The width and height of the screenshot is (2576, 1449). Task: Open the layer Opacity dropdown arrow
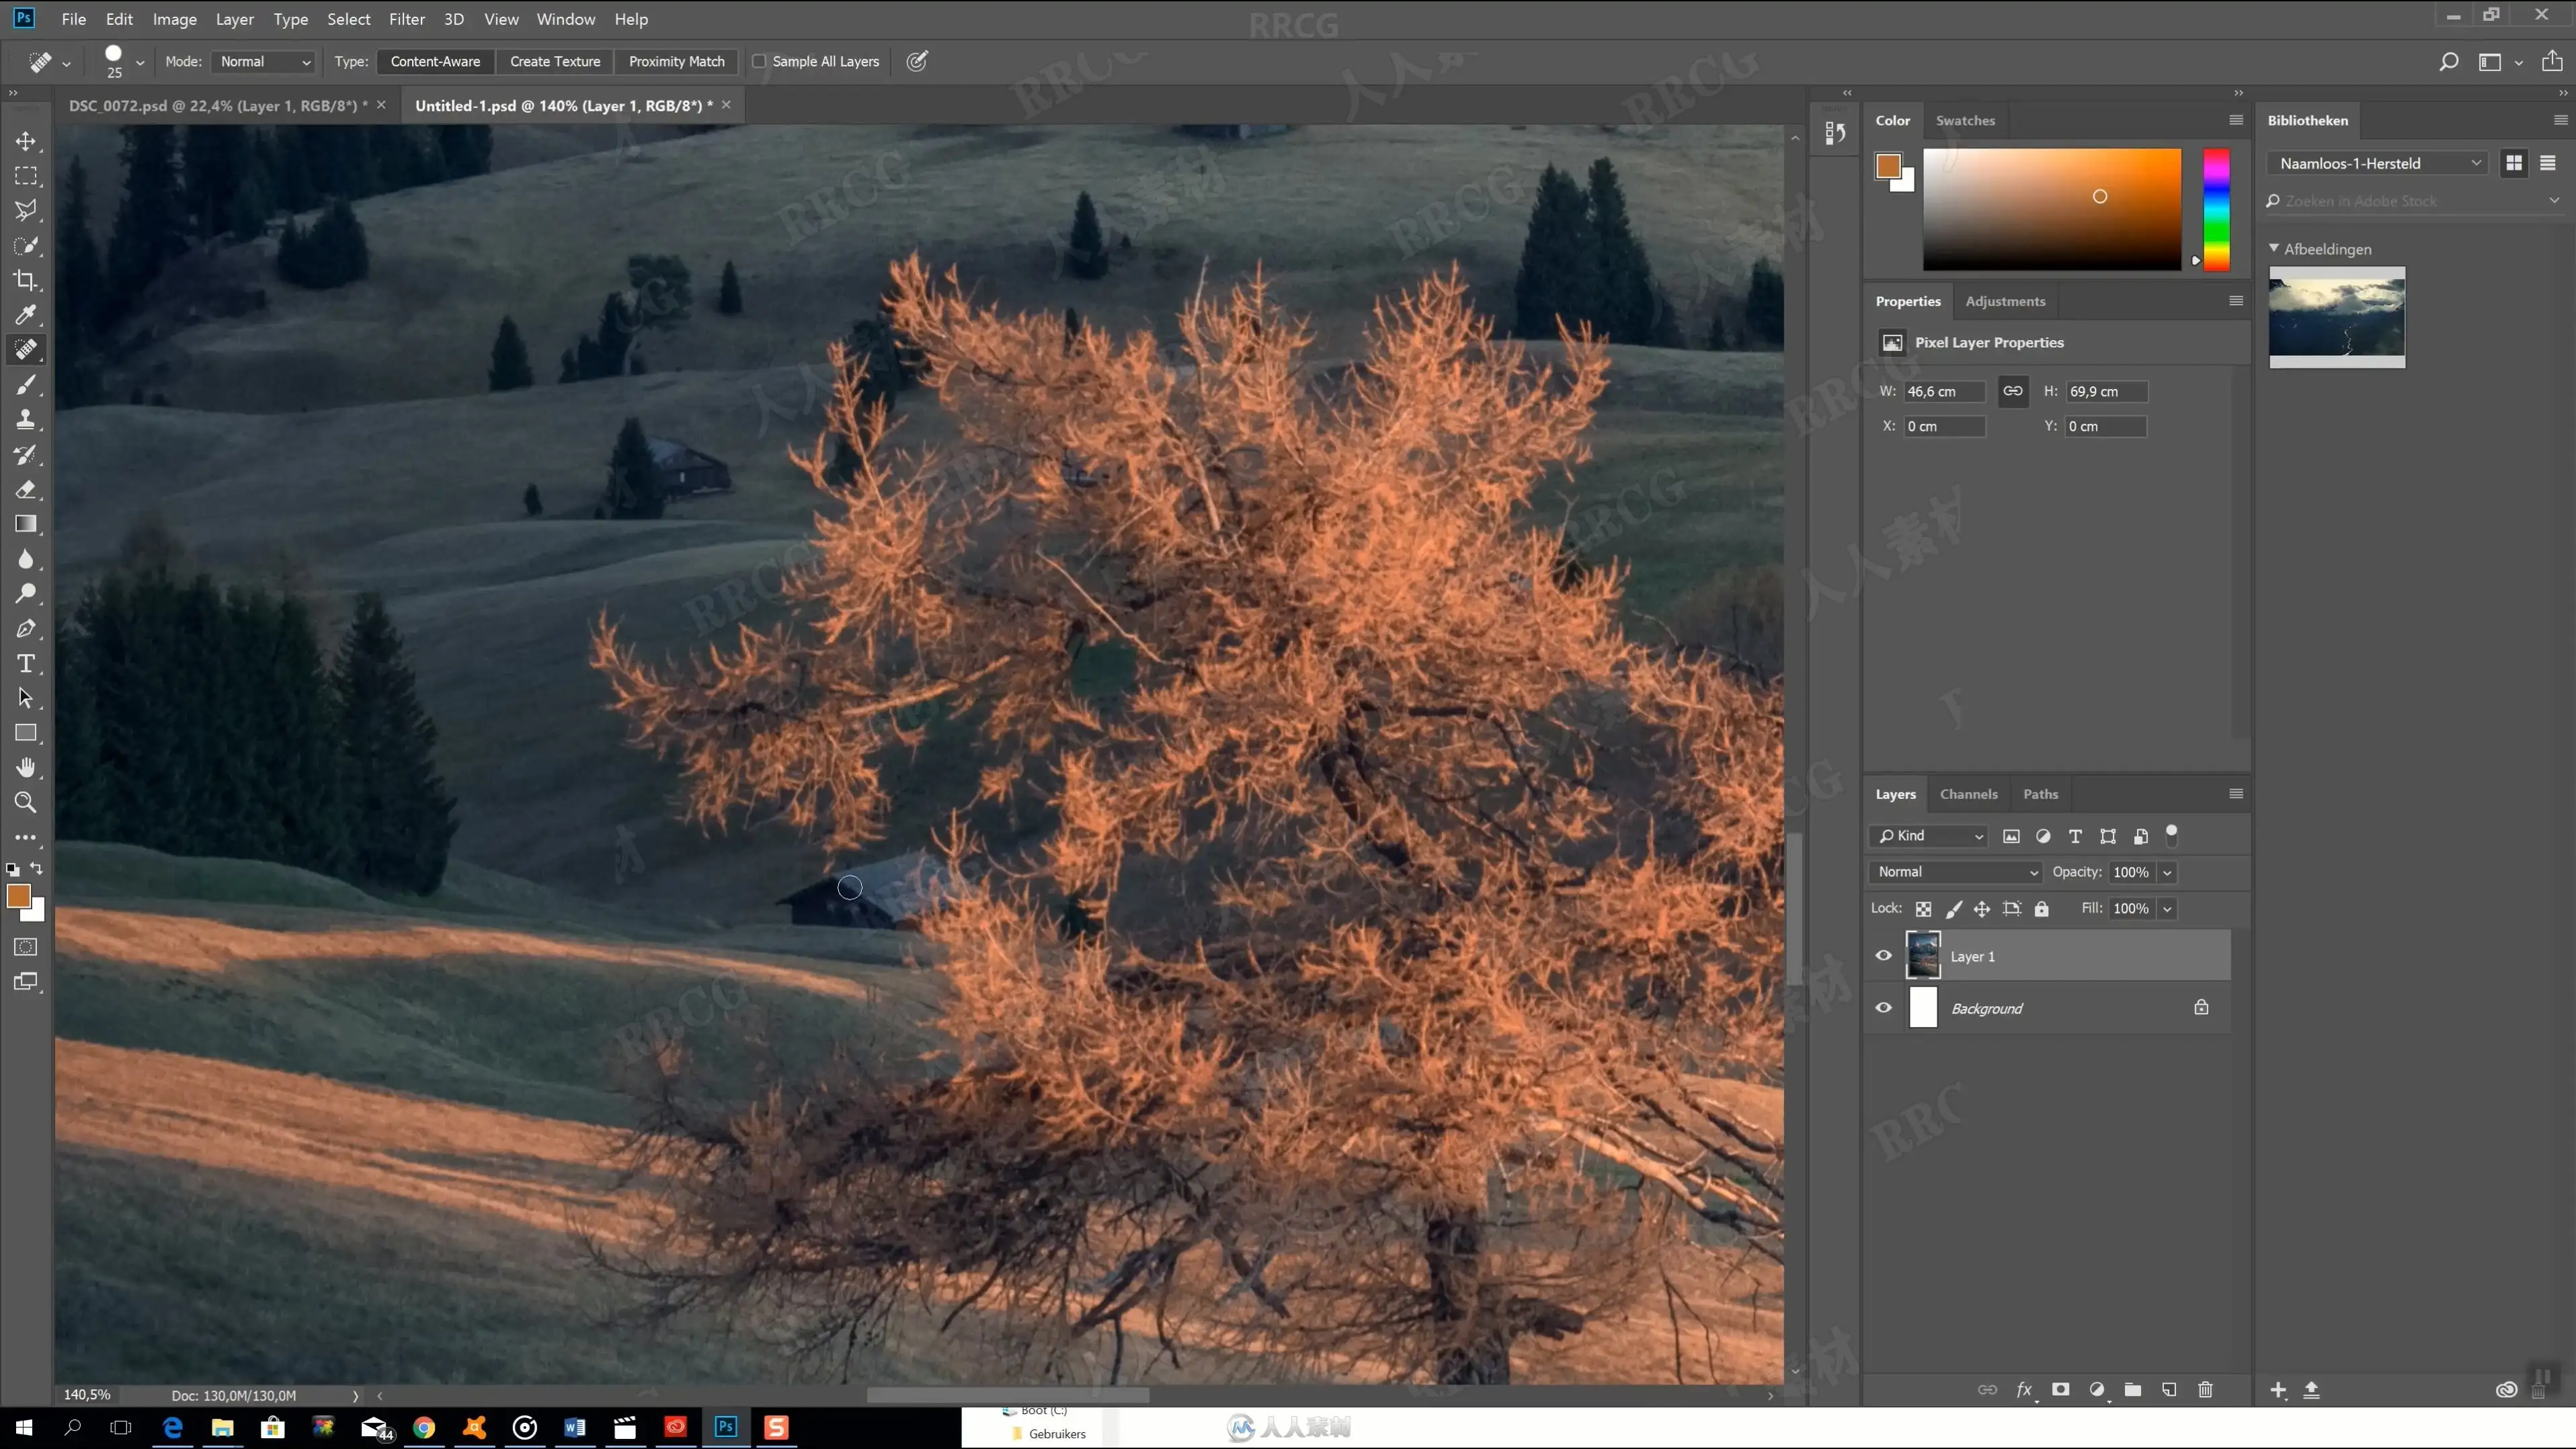pyautogui.click(x=2167, y=872)
